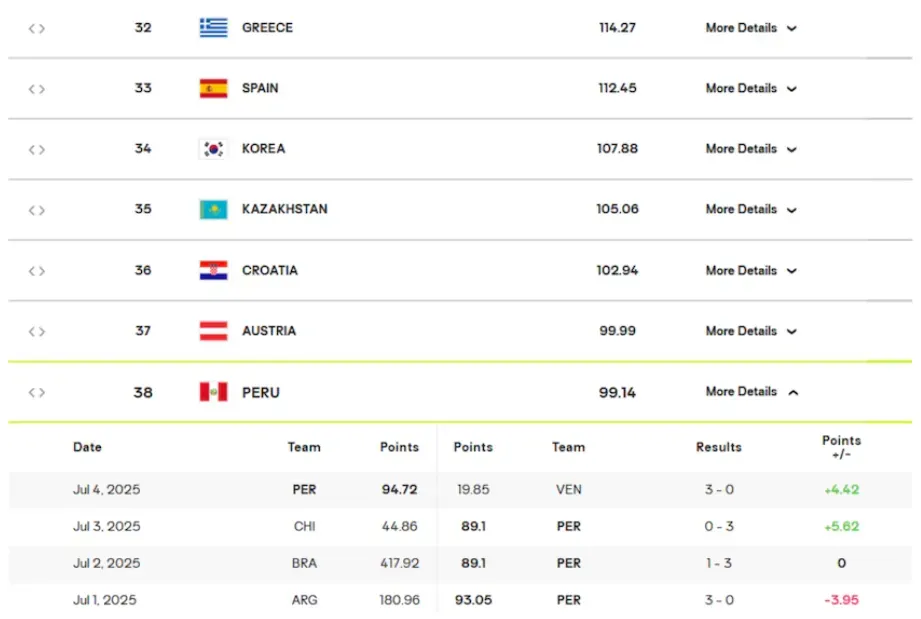Open More Details for Kazakhstan

[x=750, y=210]
